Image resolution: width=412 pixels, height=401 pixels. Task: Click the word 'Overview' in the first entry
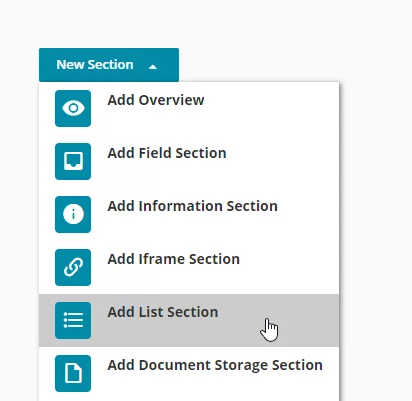[x=171, y=100]
